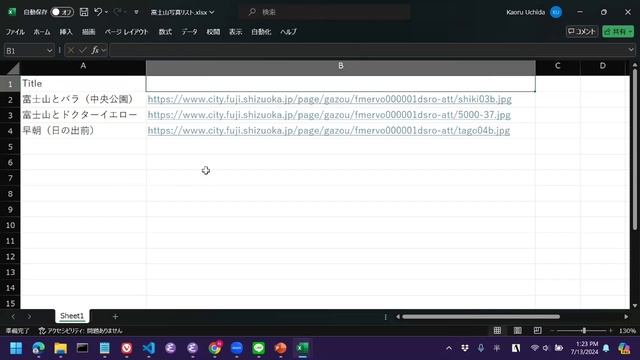Viewport: 640px width, 360px height.
Task: Add a new sheet with the plus button
Action: point(115,316)
